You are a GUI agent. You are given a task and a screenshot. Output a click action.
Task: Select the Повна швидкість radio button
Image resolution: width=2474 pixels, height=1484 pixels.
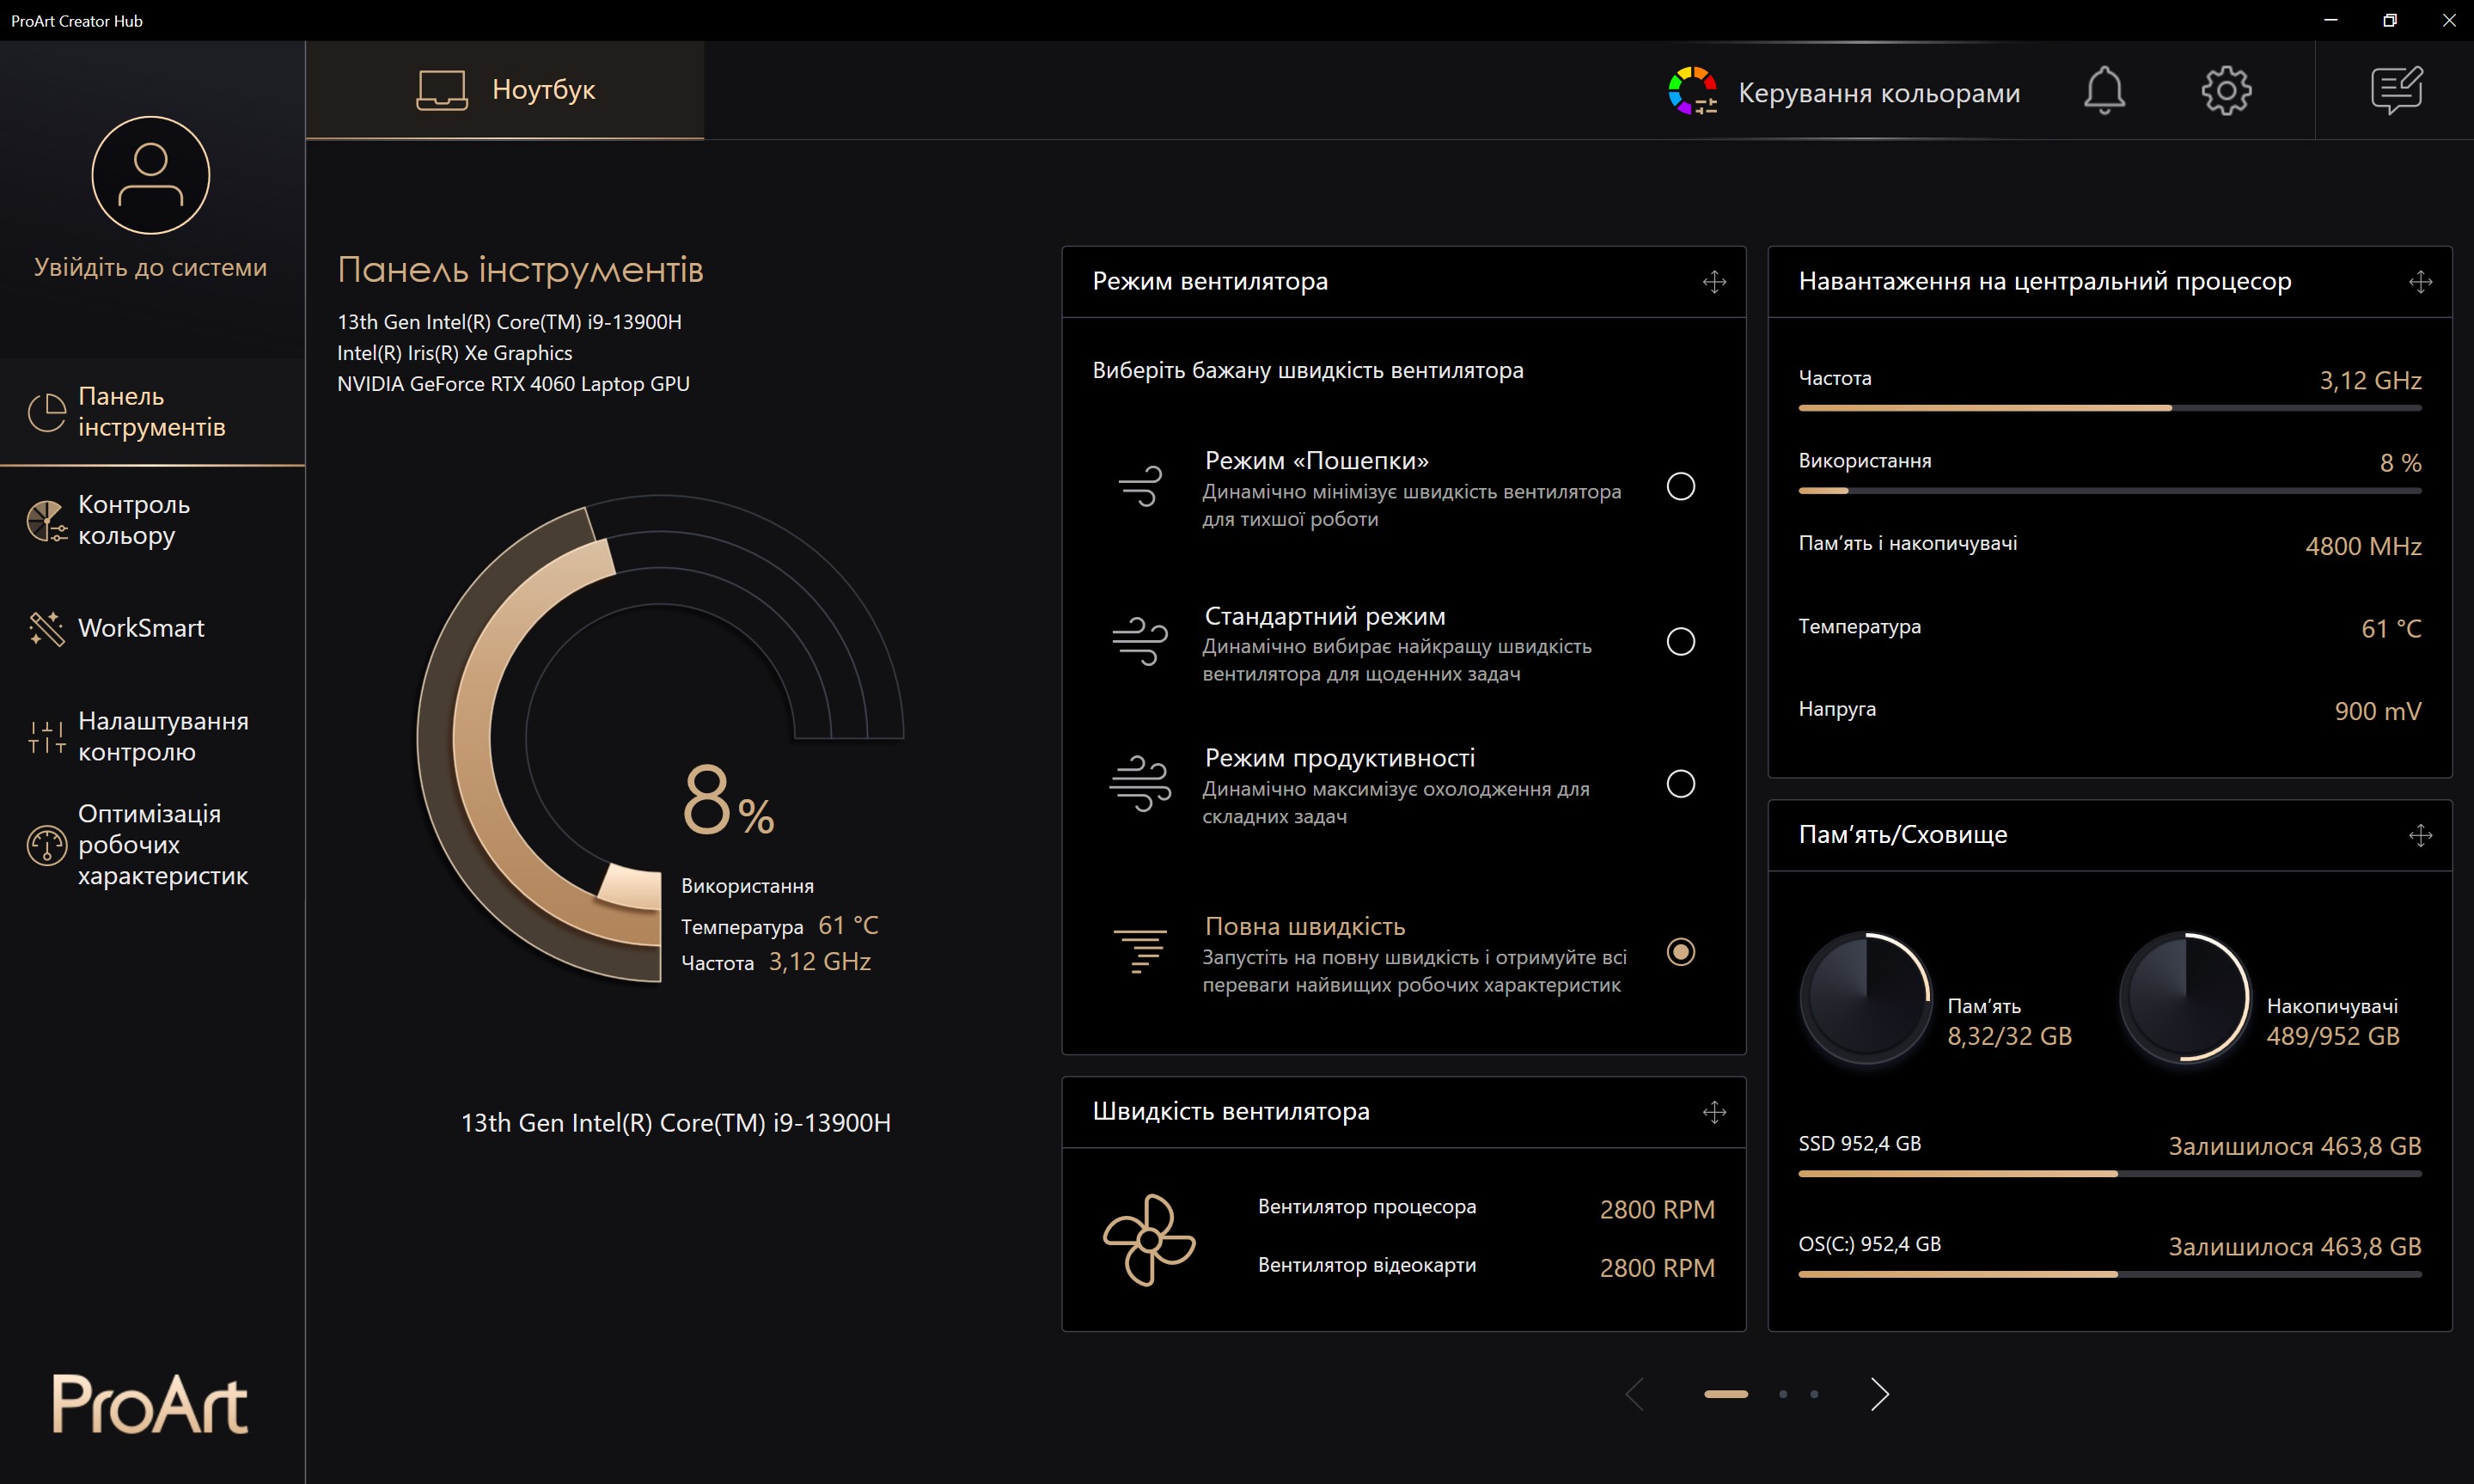tap(1680, 951)
